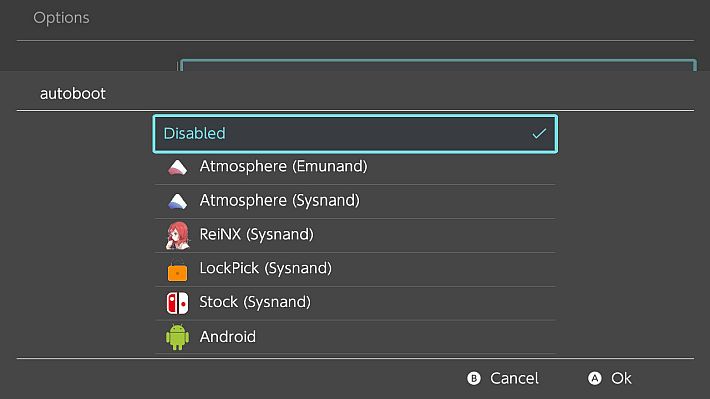Viewport: 710px width, 399px height.
Task: Pick ReiNX (Sysnand) in autoboot dropdown
Action: [x=355, y=235]
